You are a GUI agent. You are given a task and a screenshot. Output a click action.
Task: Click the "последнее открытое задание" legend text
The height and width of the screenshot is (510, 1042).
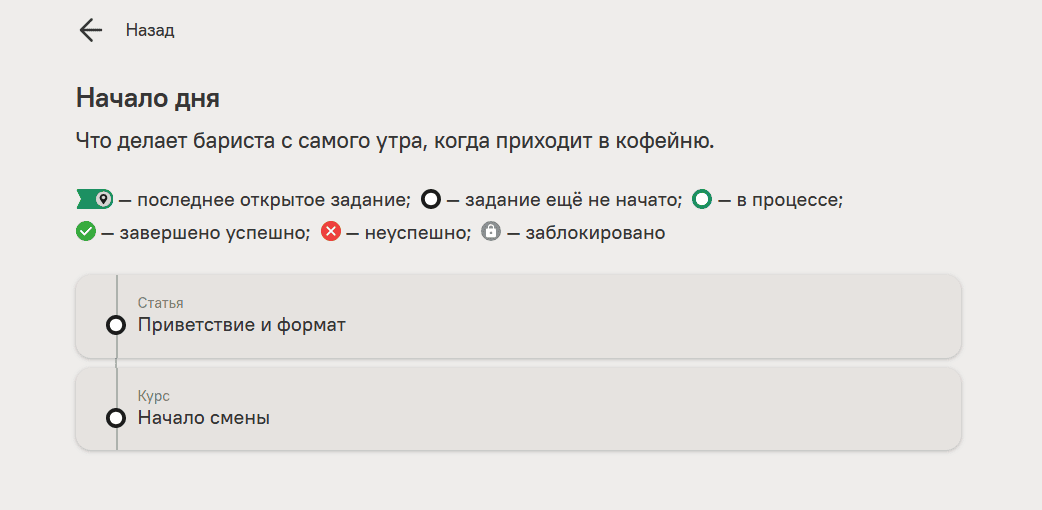[x=272, y=200]
